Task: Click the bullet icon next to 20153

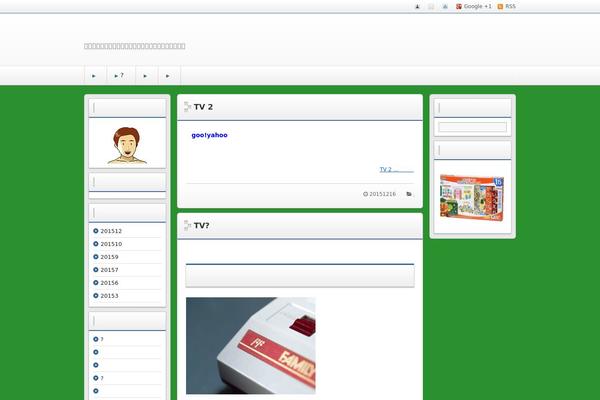Action: pos(96,296)
